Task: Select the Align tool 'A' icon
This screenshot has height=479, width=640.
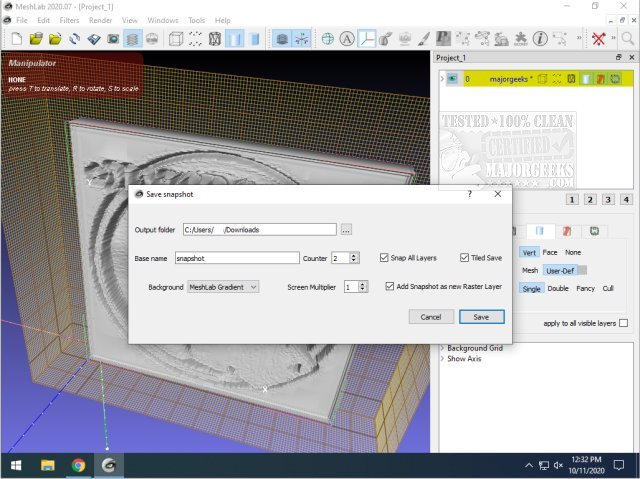Action: coord(347,39)
